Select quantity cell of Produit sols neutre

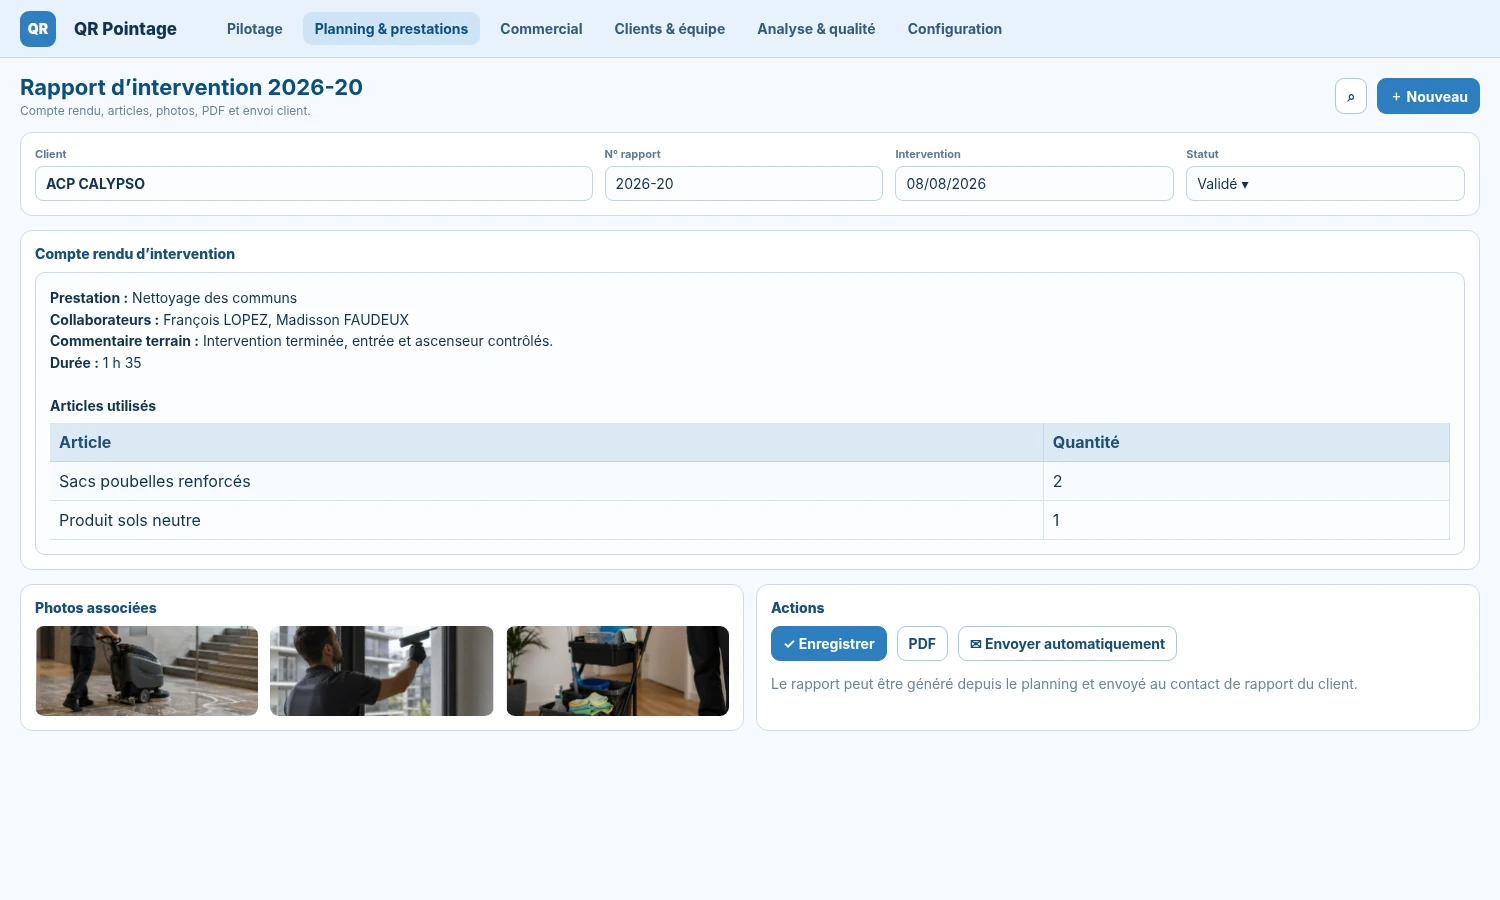[1246, 520]
